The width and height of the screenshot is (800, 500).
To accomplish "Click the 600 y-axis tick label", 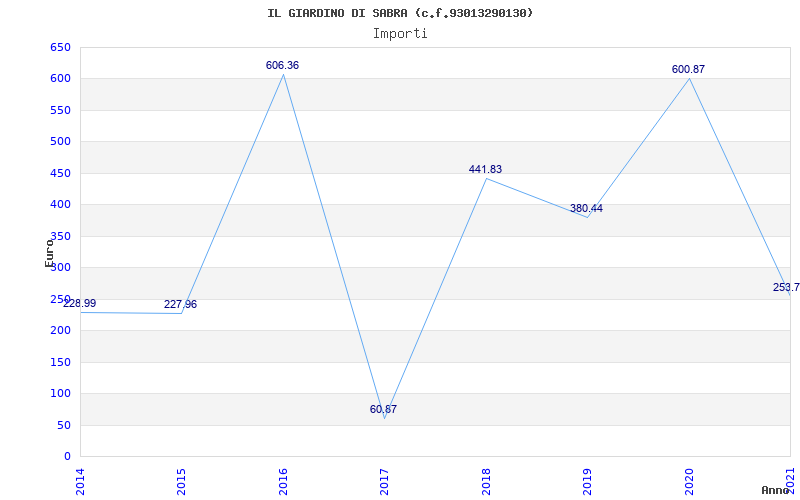I will coord(60,79).
